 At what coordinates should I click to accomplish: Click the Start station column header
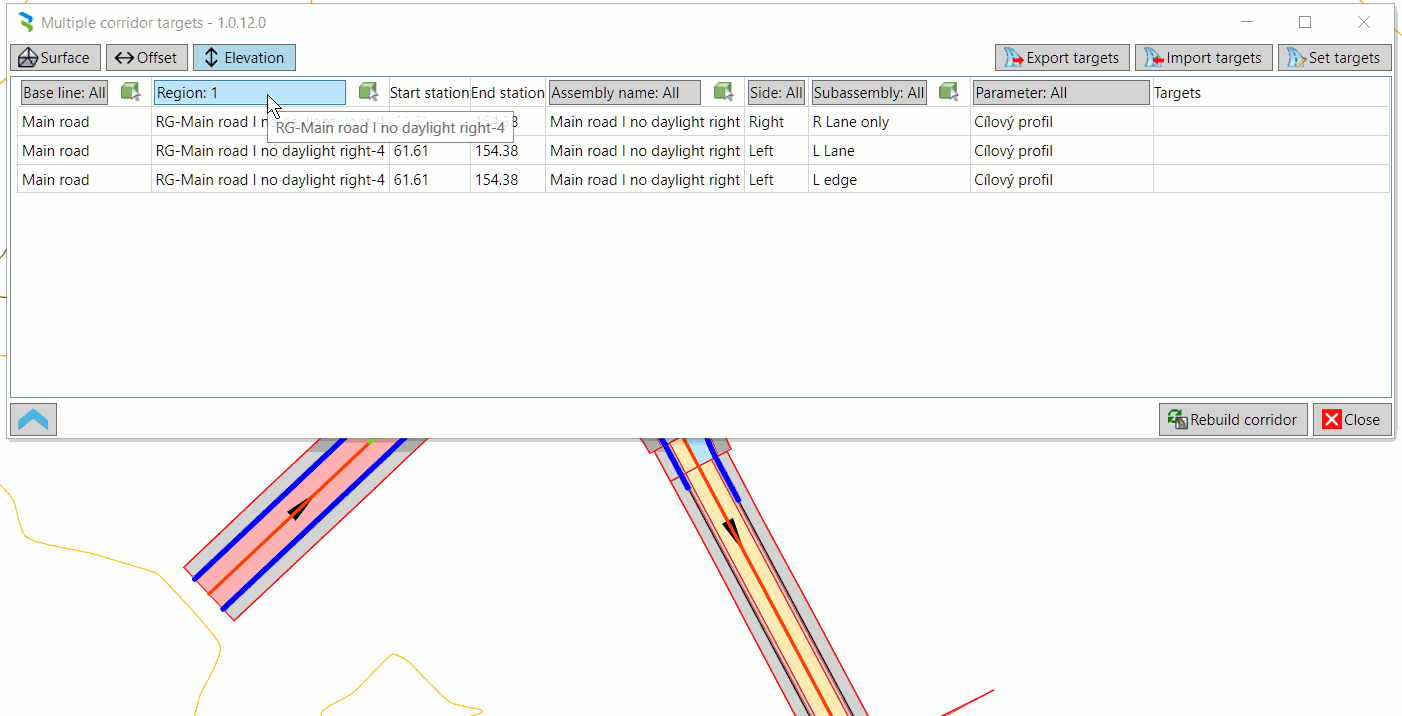(429, 93)
